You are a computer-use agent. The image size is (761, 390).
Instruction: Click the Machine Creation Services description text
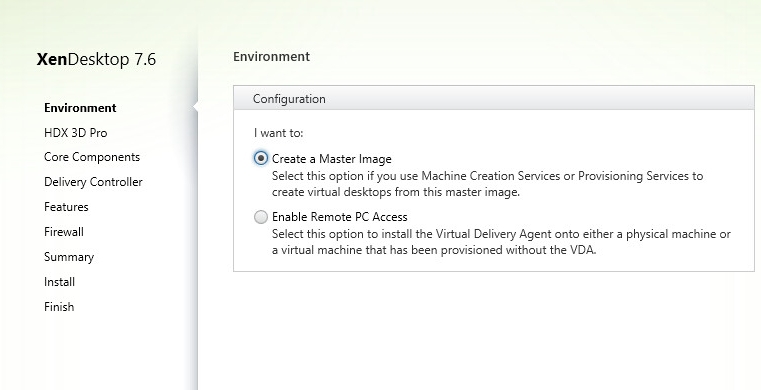point(487,184)
